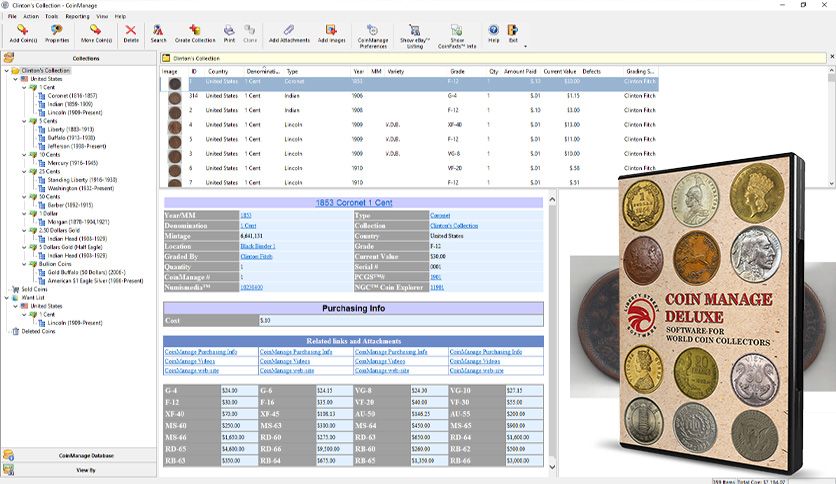Click the Exit toolbar icon

pos(512,29)
